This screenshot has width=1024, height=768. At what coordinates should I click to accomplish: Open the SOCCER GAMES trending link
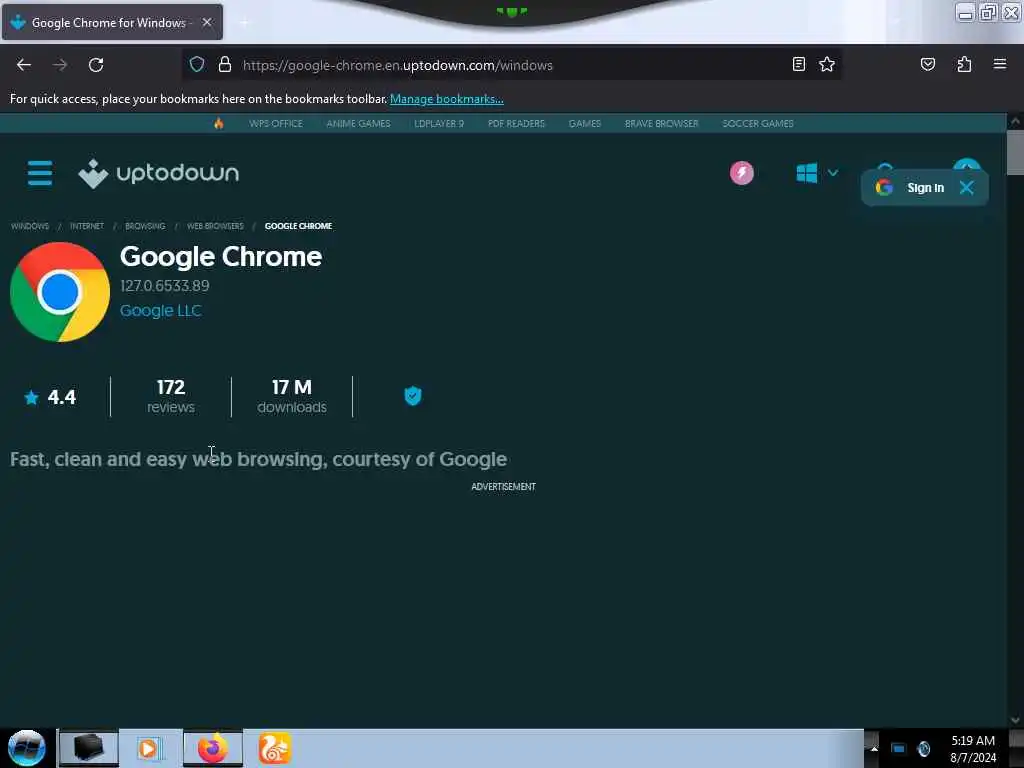tap(758, 123)
